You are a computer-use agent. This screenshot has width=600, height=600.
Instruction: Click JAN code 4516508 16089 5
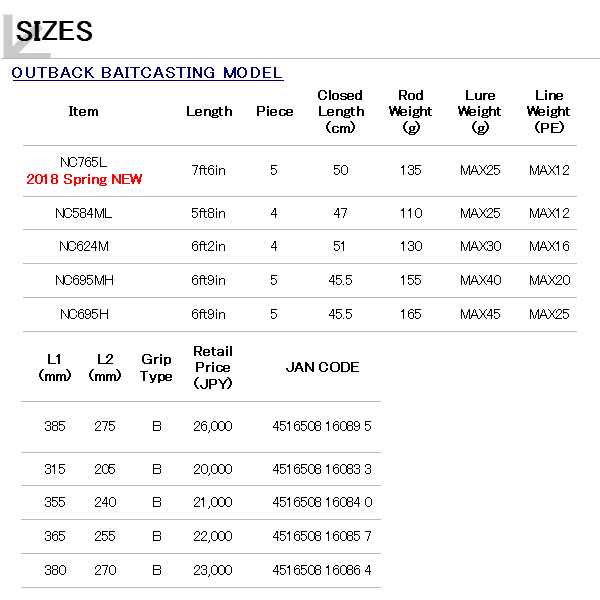pyautogui.click(x=322, y=426)
